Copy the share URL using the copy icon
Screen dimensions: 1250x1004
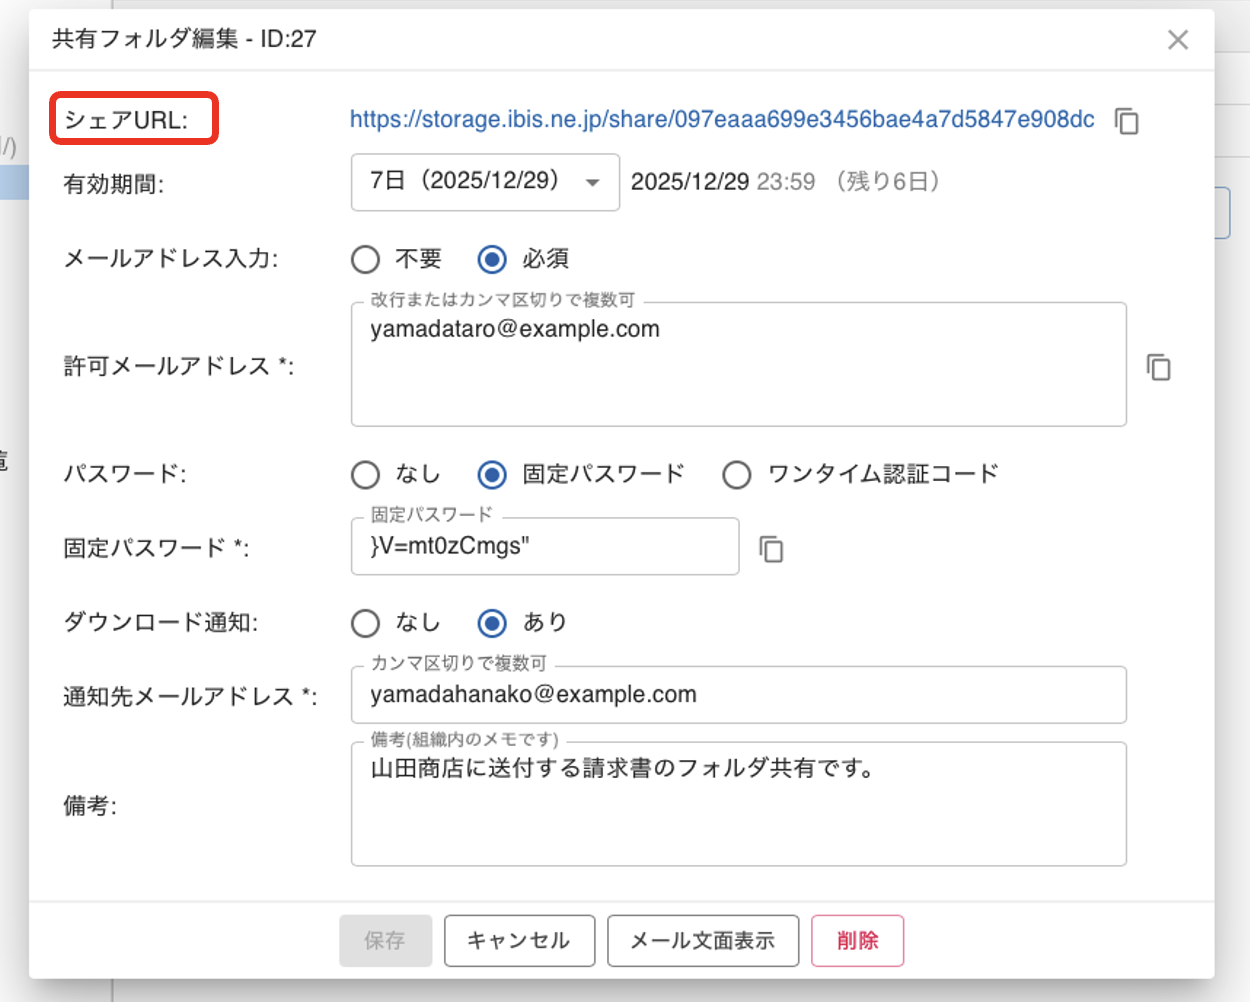tap(1127, 121)
